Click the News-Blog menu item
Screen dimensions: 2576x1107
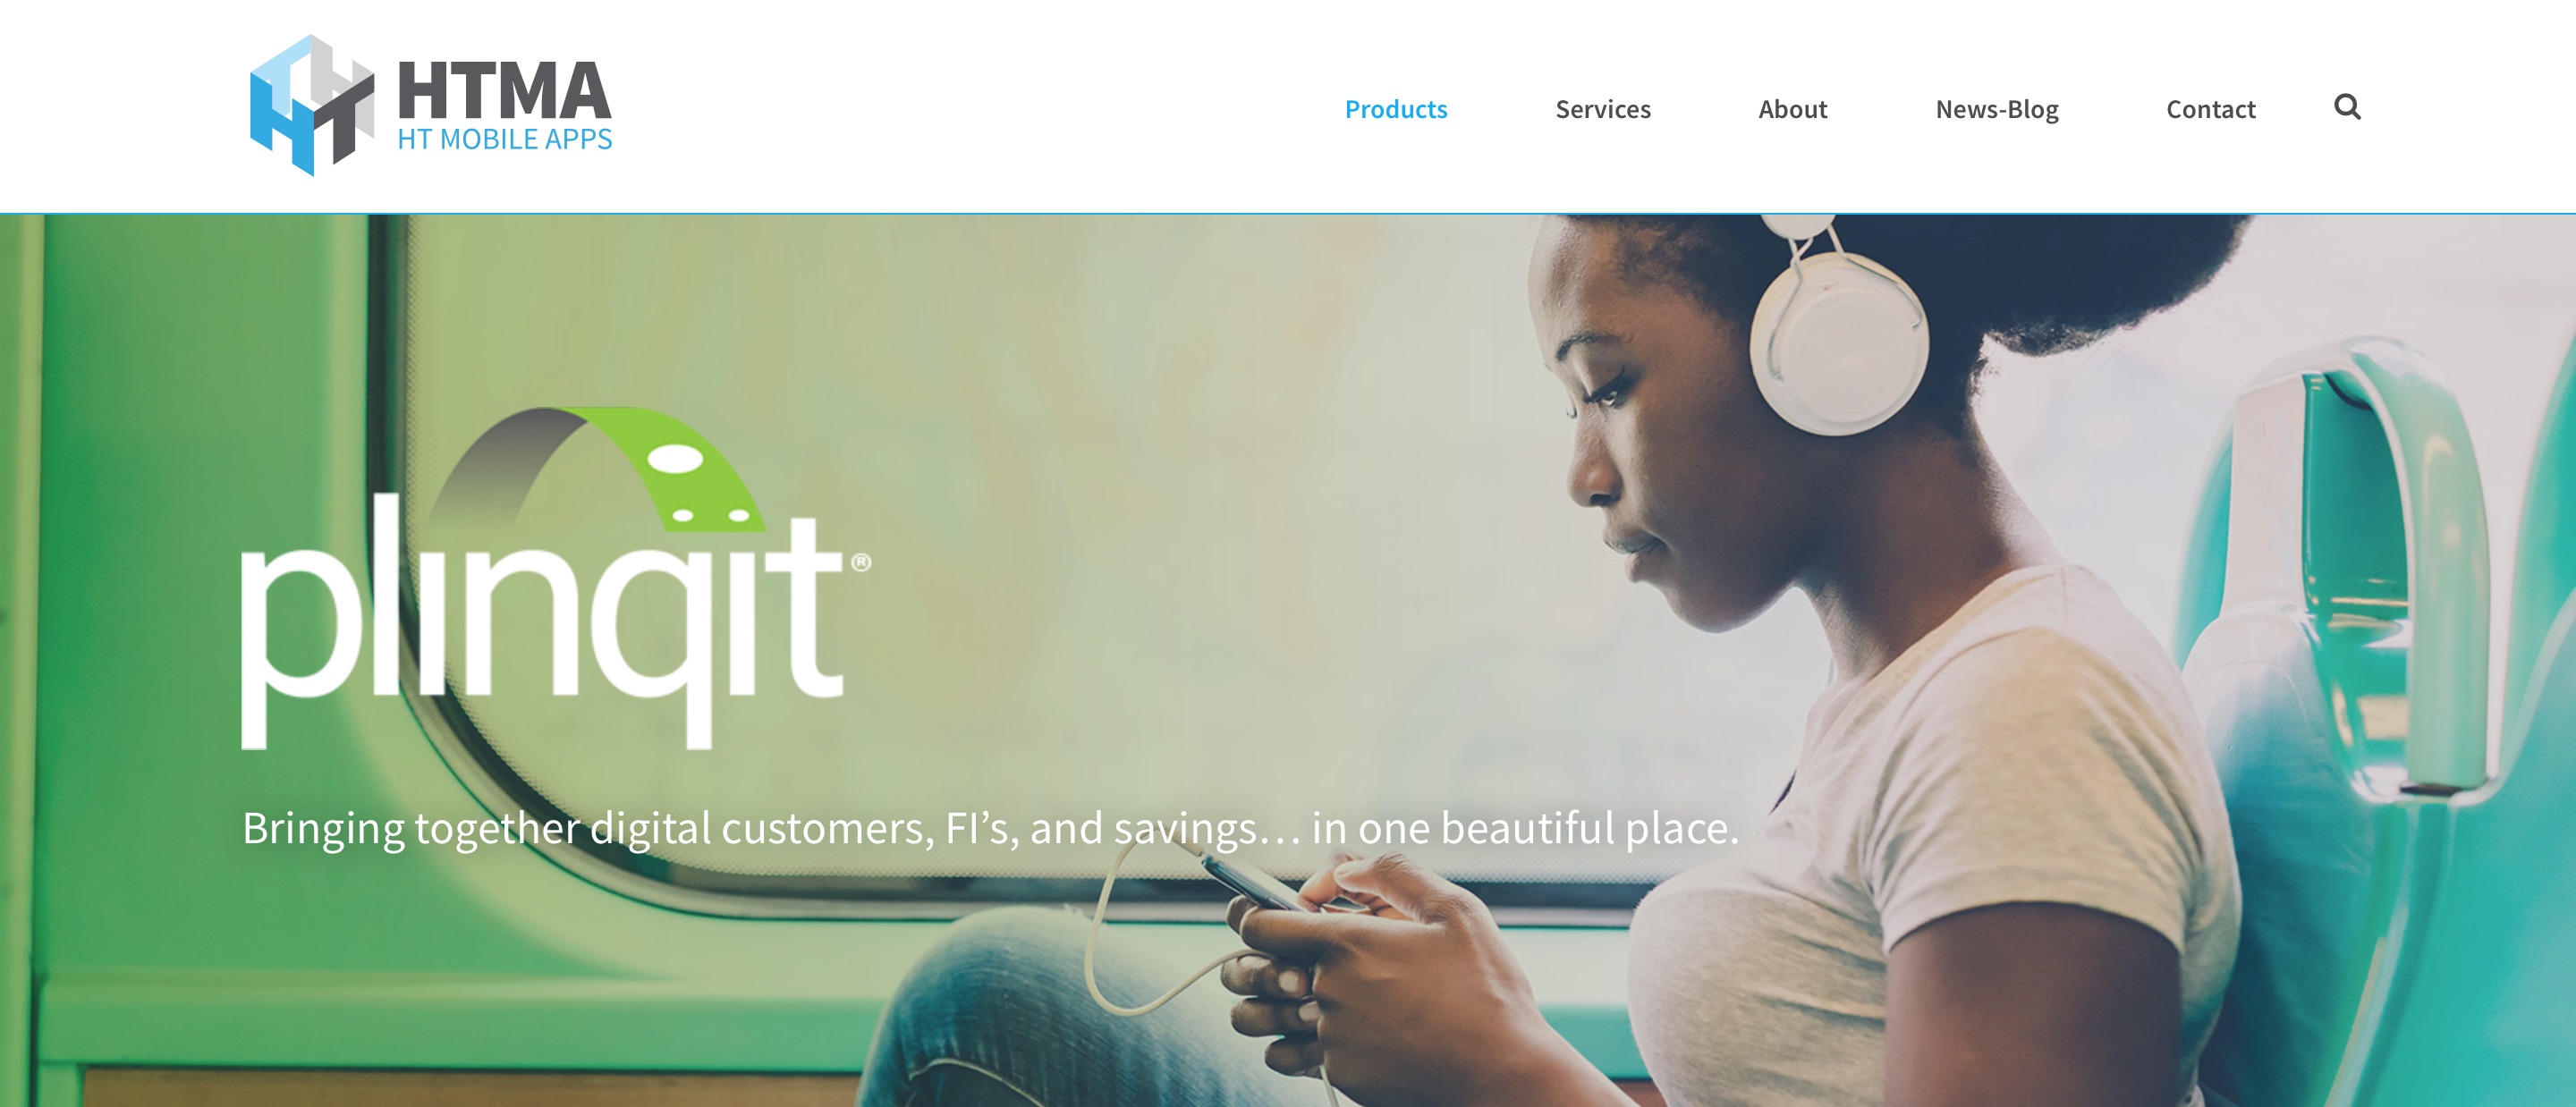click(x=1999, y=106)
